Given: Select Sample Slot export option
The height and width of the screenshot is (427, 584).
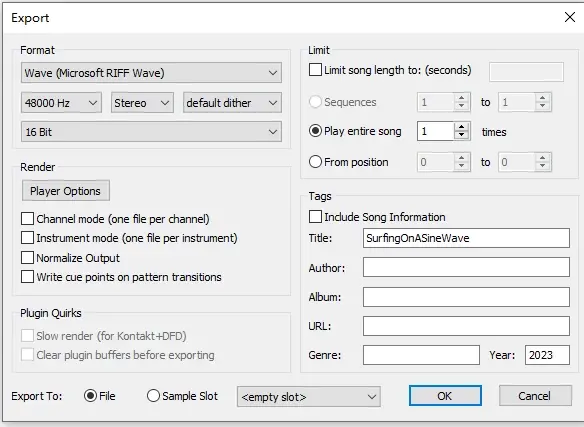Looking at the screenshot, I should pyautogui.click(x=153, y=396).
